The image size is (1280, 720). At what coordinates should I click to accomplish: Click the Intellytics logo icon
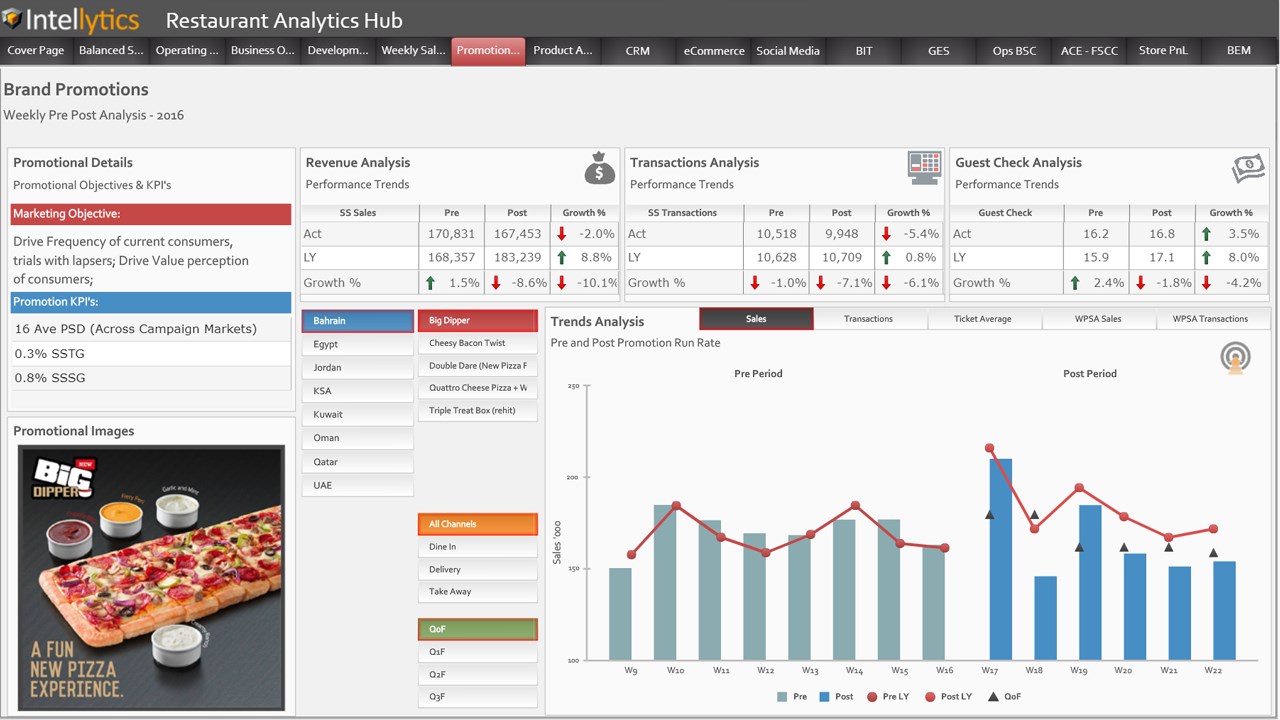point(12,18)
